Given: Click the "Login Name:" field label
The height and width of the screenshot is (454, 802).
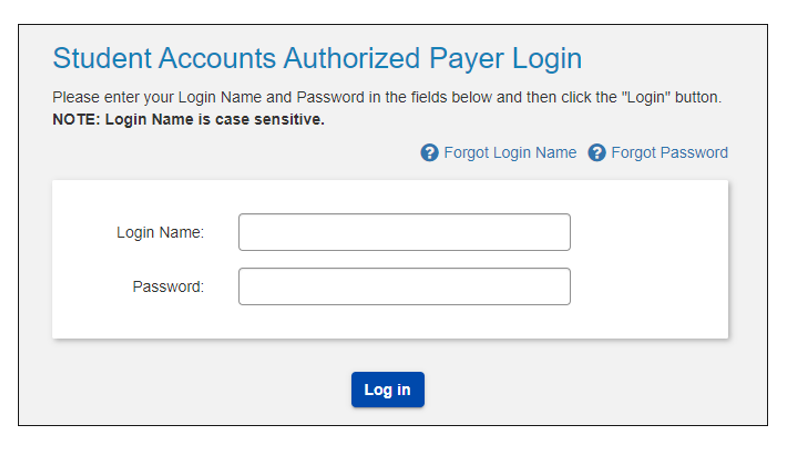Looking at the screenshot, I should (160, 232).
